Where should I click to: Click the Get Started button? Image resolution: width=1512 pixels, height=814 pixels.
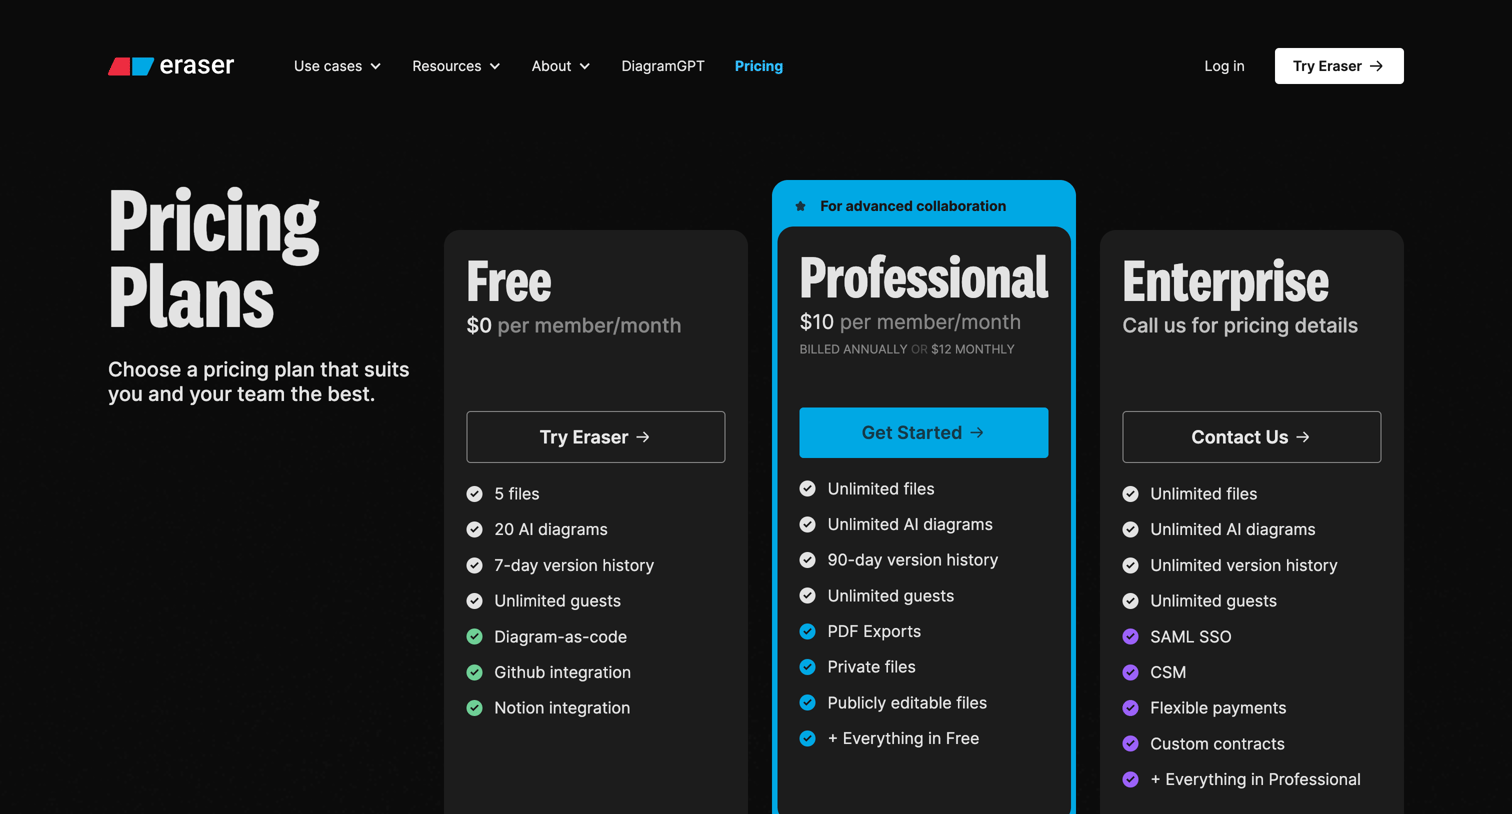(x=924, y=433)
